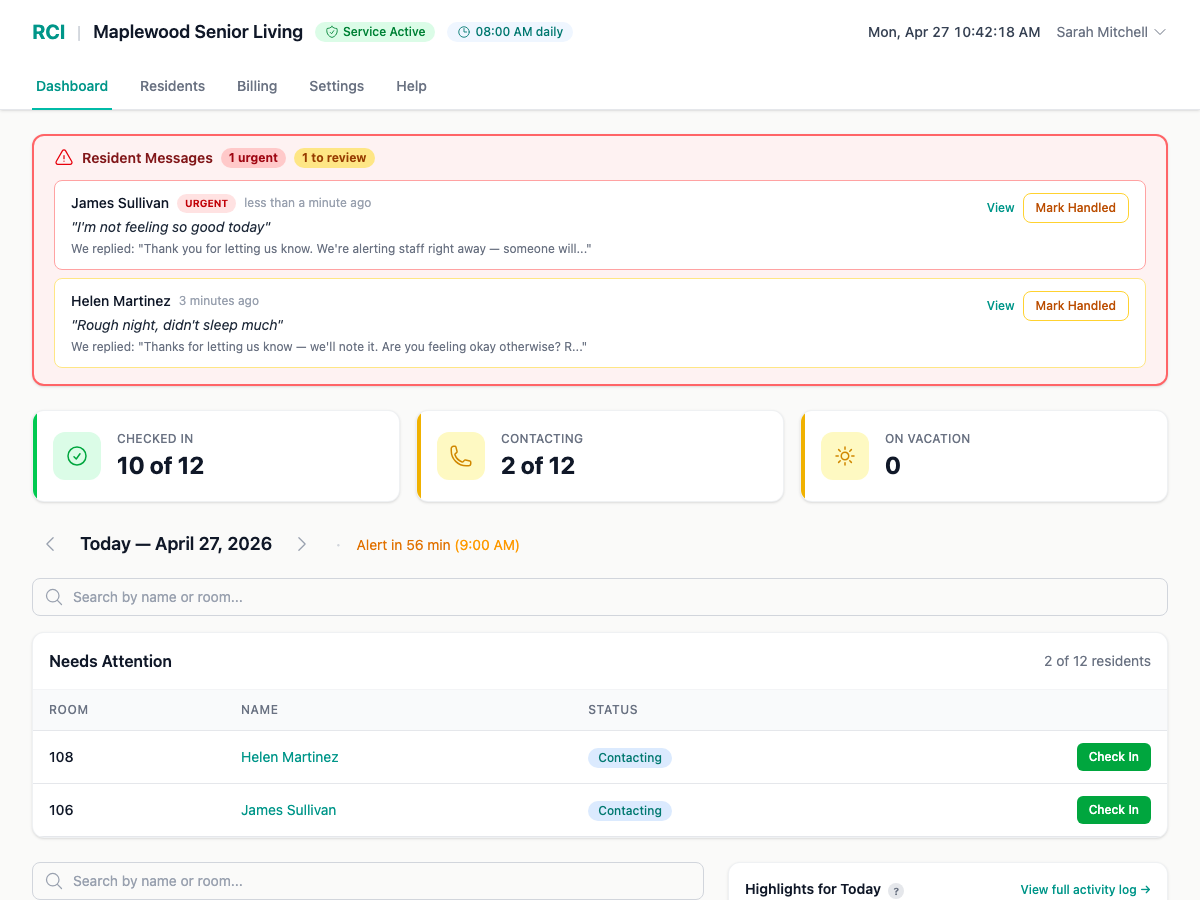Click the 10 of 12 checked in count
The image size is (1200, 900).
[x=160, y=466]
